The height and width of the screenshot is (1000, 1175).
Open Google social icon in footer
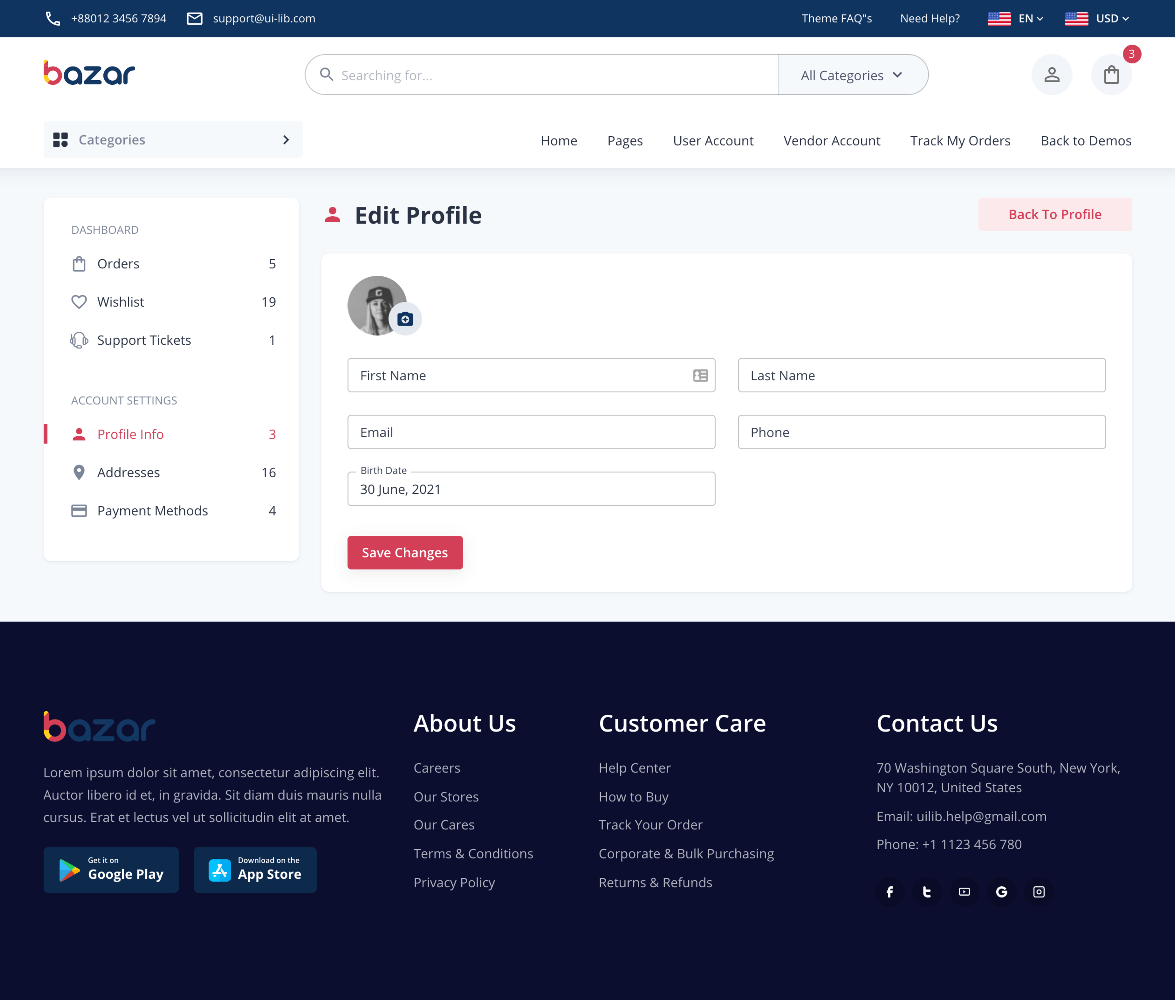click(1001, 892)
